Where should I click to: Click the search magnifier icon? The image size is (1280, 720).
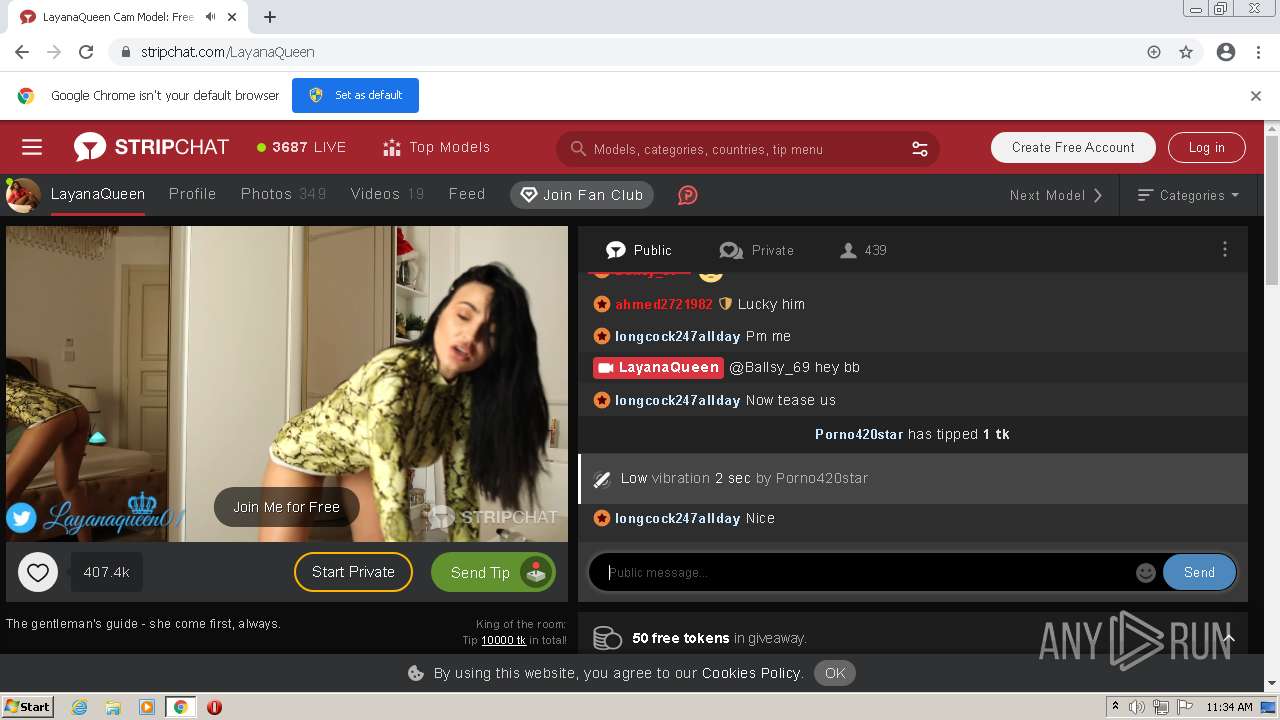578,149
